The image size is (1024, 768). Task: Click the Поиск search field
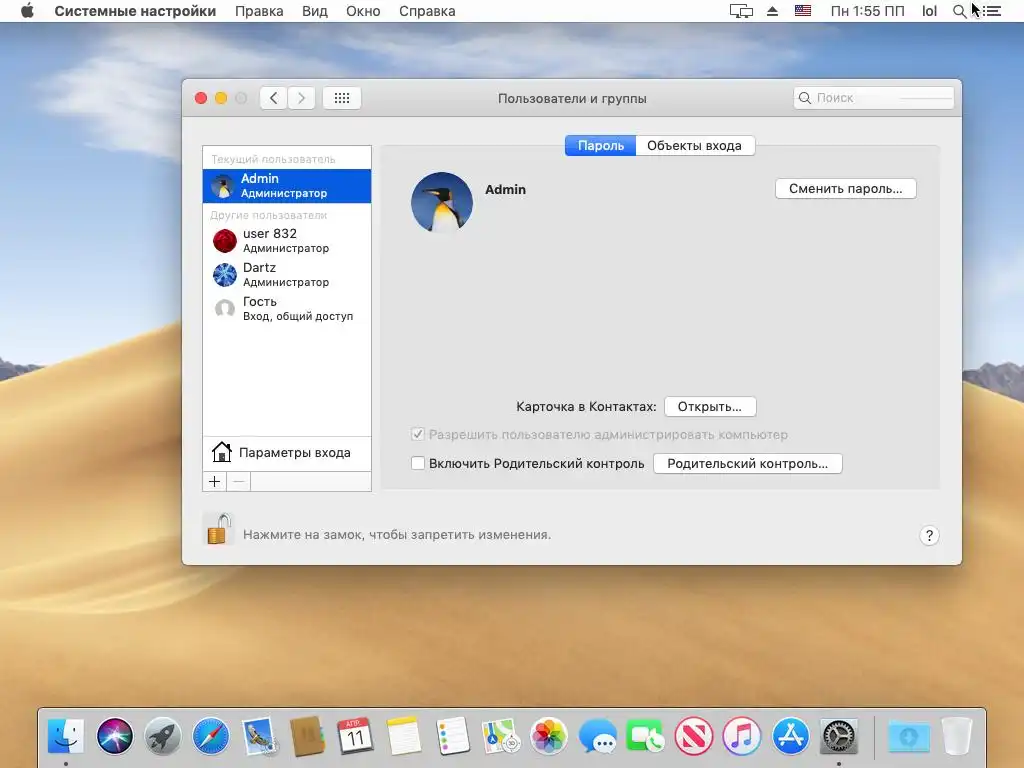click(874, 98)
